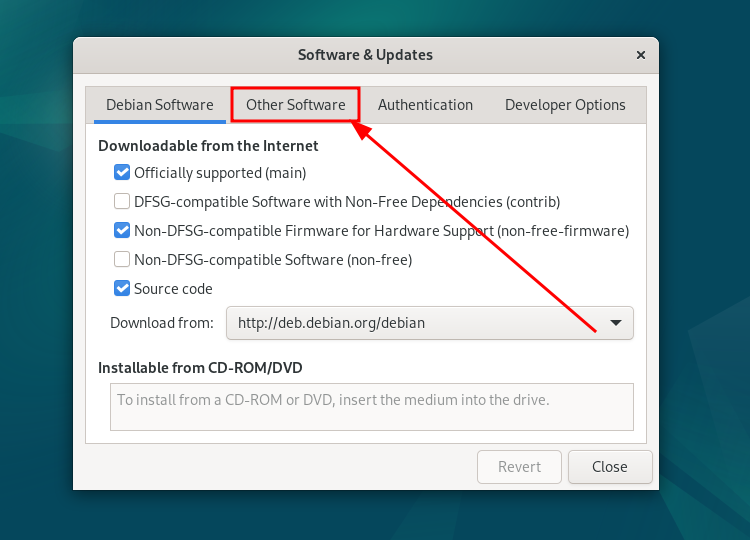Click the CD-ROM insert medium hint text

[x=333, y=400]
